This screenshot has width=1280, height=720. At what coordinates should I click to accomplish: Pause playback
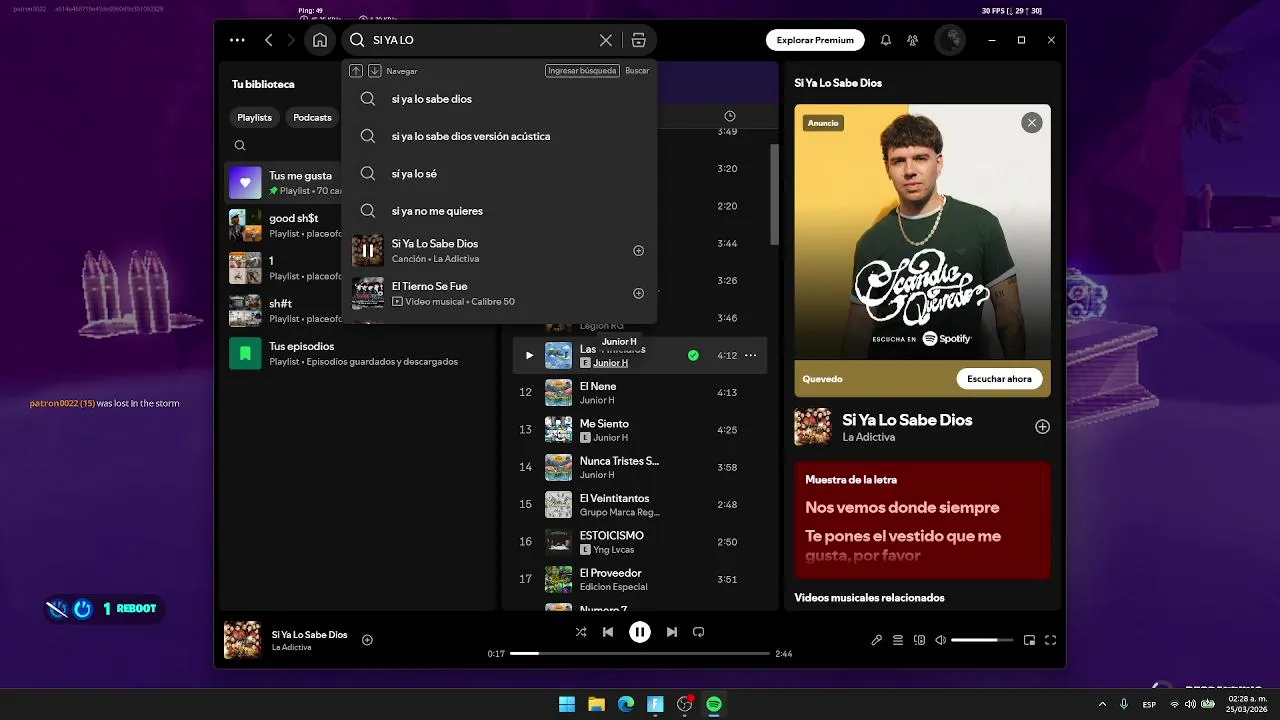(x=640, y=632)
